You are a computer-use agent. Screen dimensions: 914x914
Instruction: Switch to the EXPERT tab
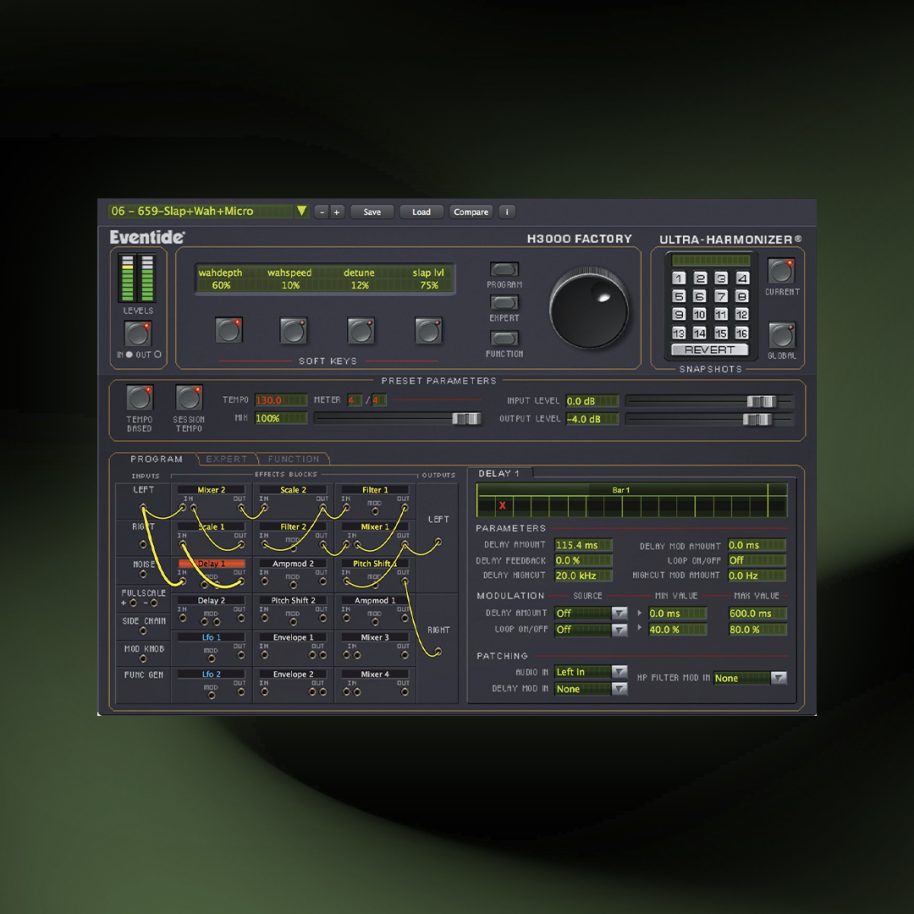coord(228,459)
